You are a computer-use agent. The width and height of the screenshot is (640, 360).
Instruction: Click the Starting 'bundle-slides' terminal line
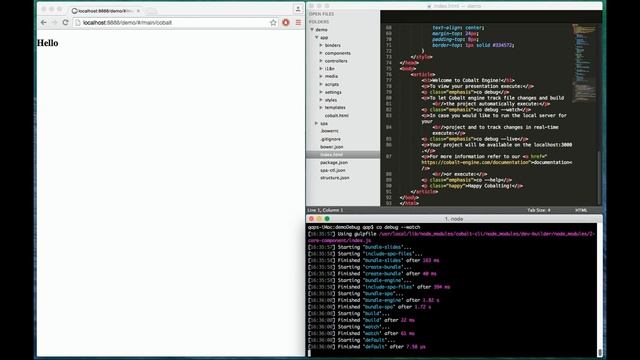pos(360,247)
